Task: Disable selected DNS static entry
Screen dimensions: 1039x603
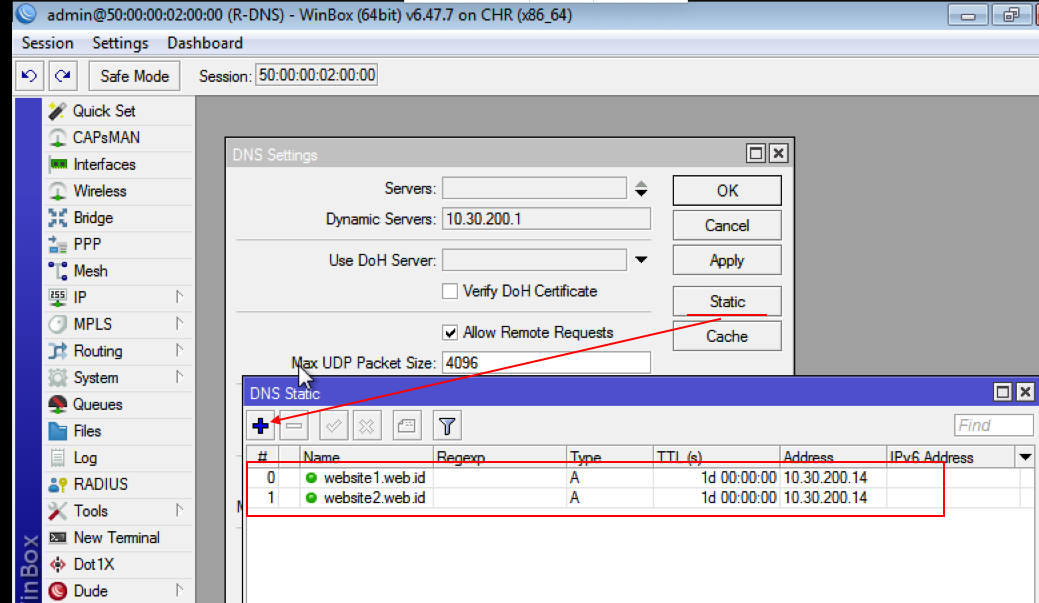Action: pos(366,425)
